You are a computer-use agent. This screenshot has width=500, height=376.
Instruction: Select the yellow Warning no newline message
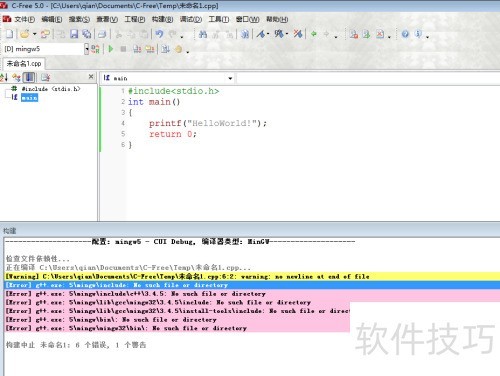pos(252,276)
